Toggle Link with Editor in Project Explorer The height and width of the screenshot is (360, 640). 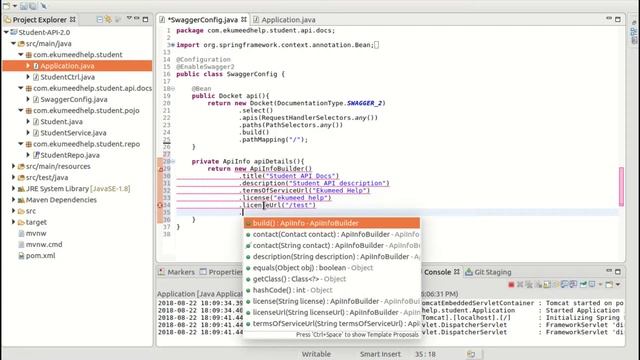[x=108, y=19]
